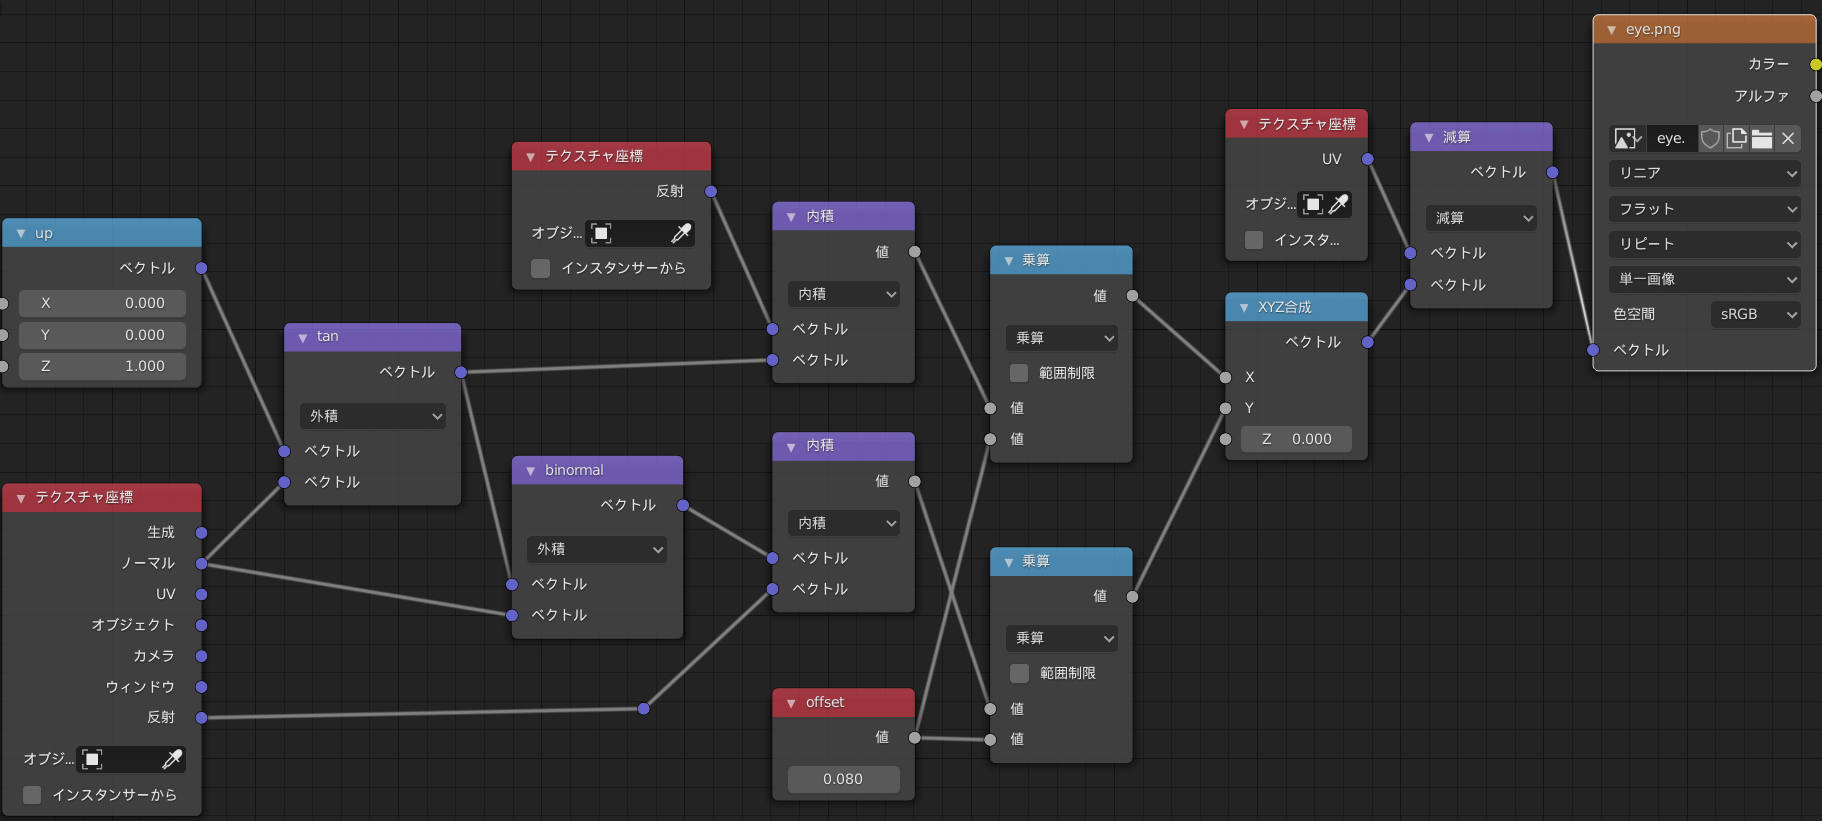Collapse the offset node with its triangle

click(x=791, y=703)
